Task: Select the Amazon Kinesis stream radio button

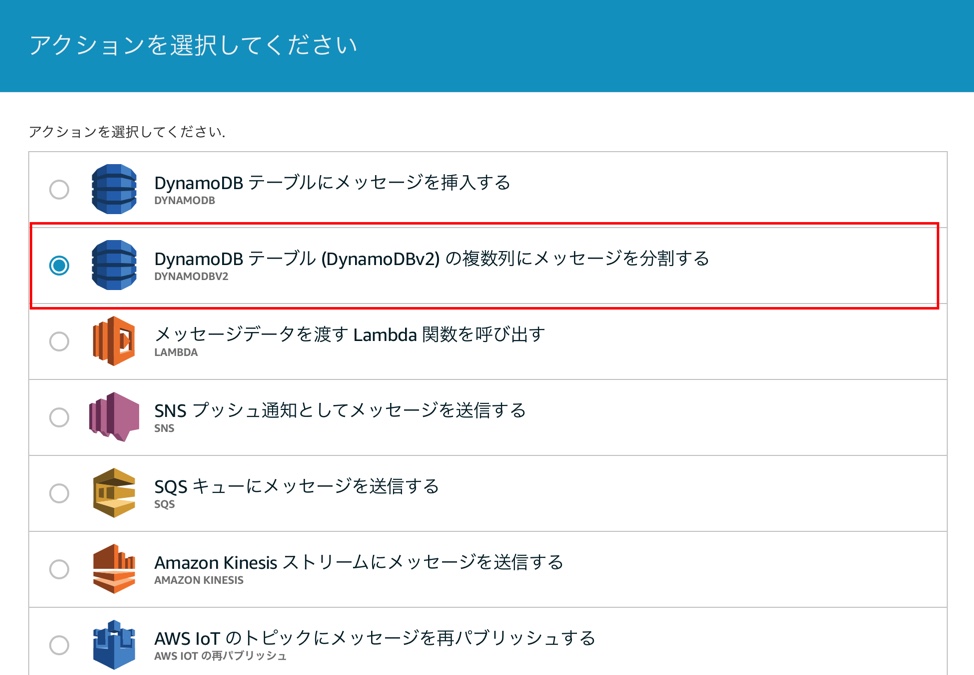Action: pos(59,568)
